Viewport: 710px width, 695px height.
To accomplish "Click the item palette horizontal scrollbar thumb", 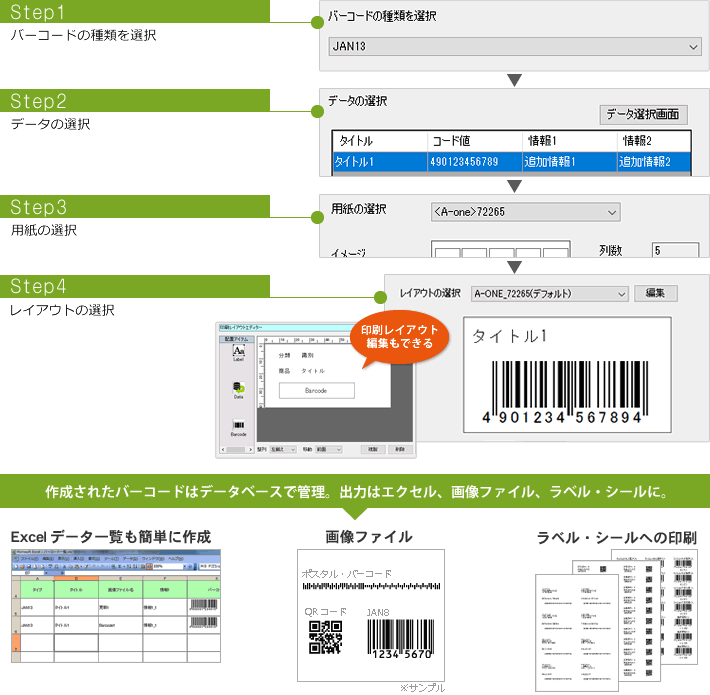I will tap(235, 450).
